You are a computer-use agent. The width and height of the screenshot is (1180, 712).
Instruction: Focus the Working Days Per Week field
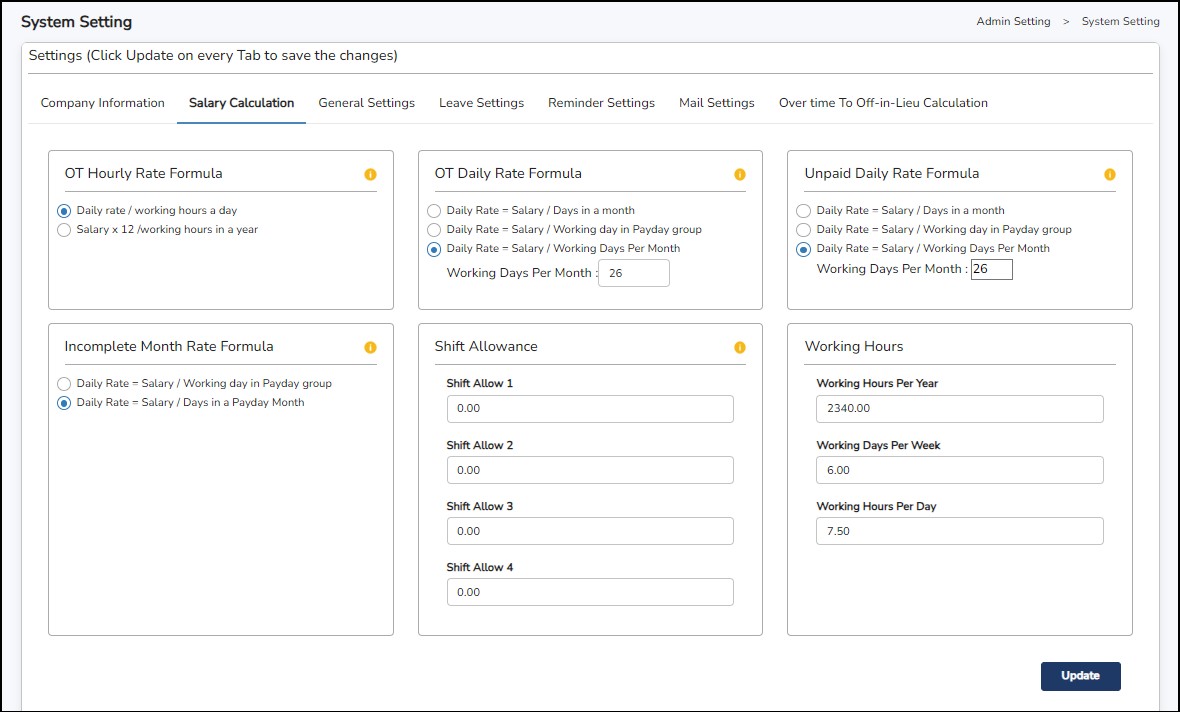(x=959, y=470)
